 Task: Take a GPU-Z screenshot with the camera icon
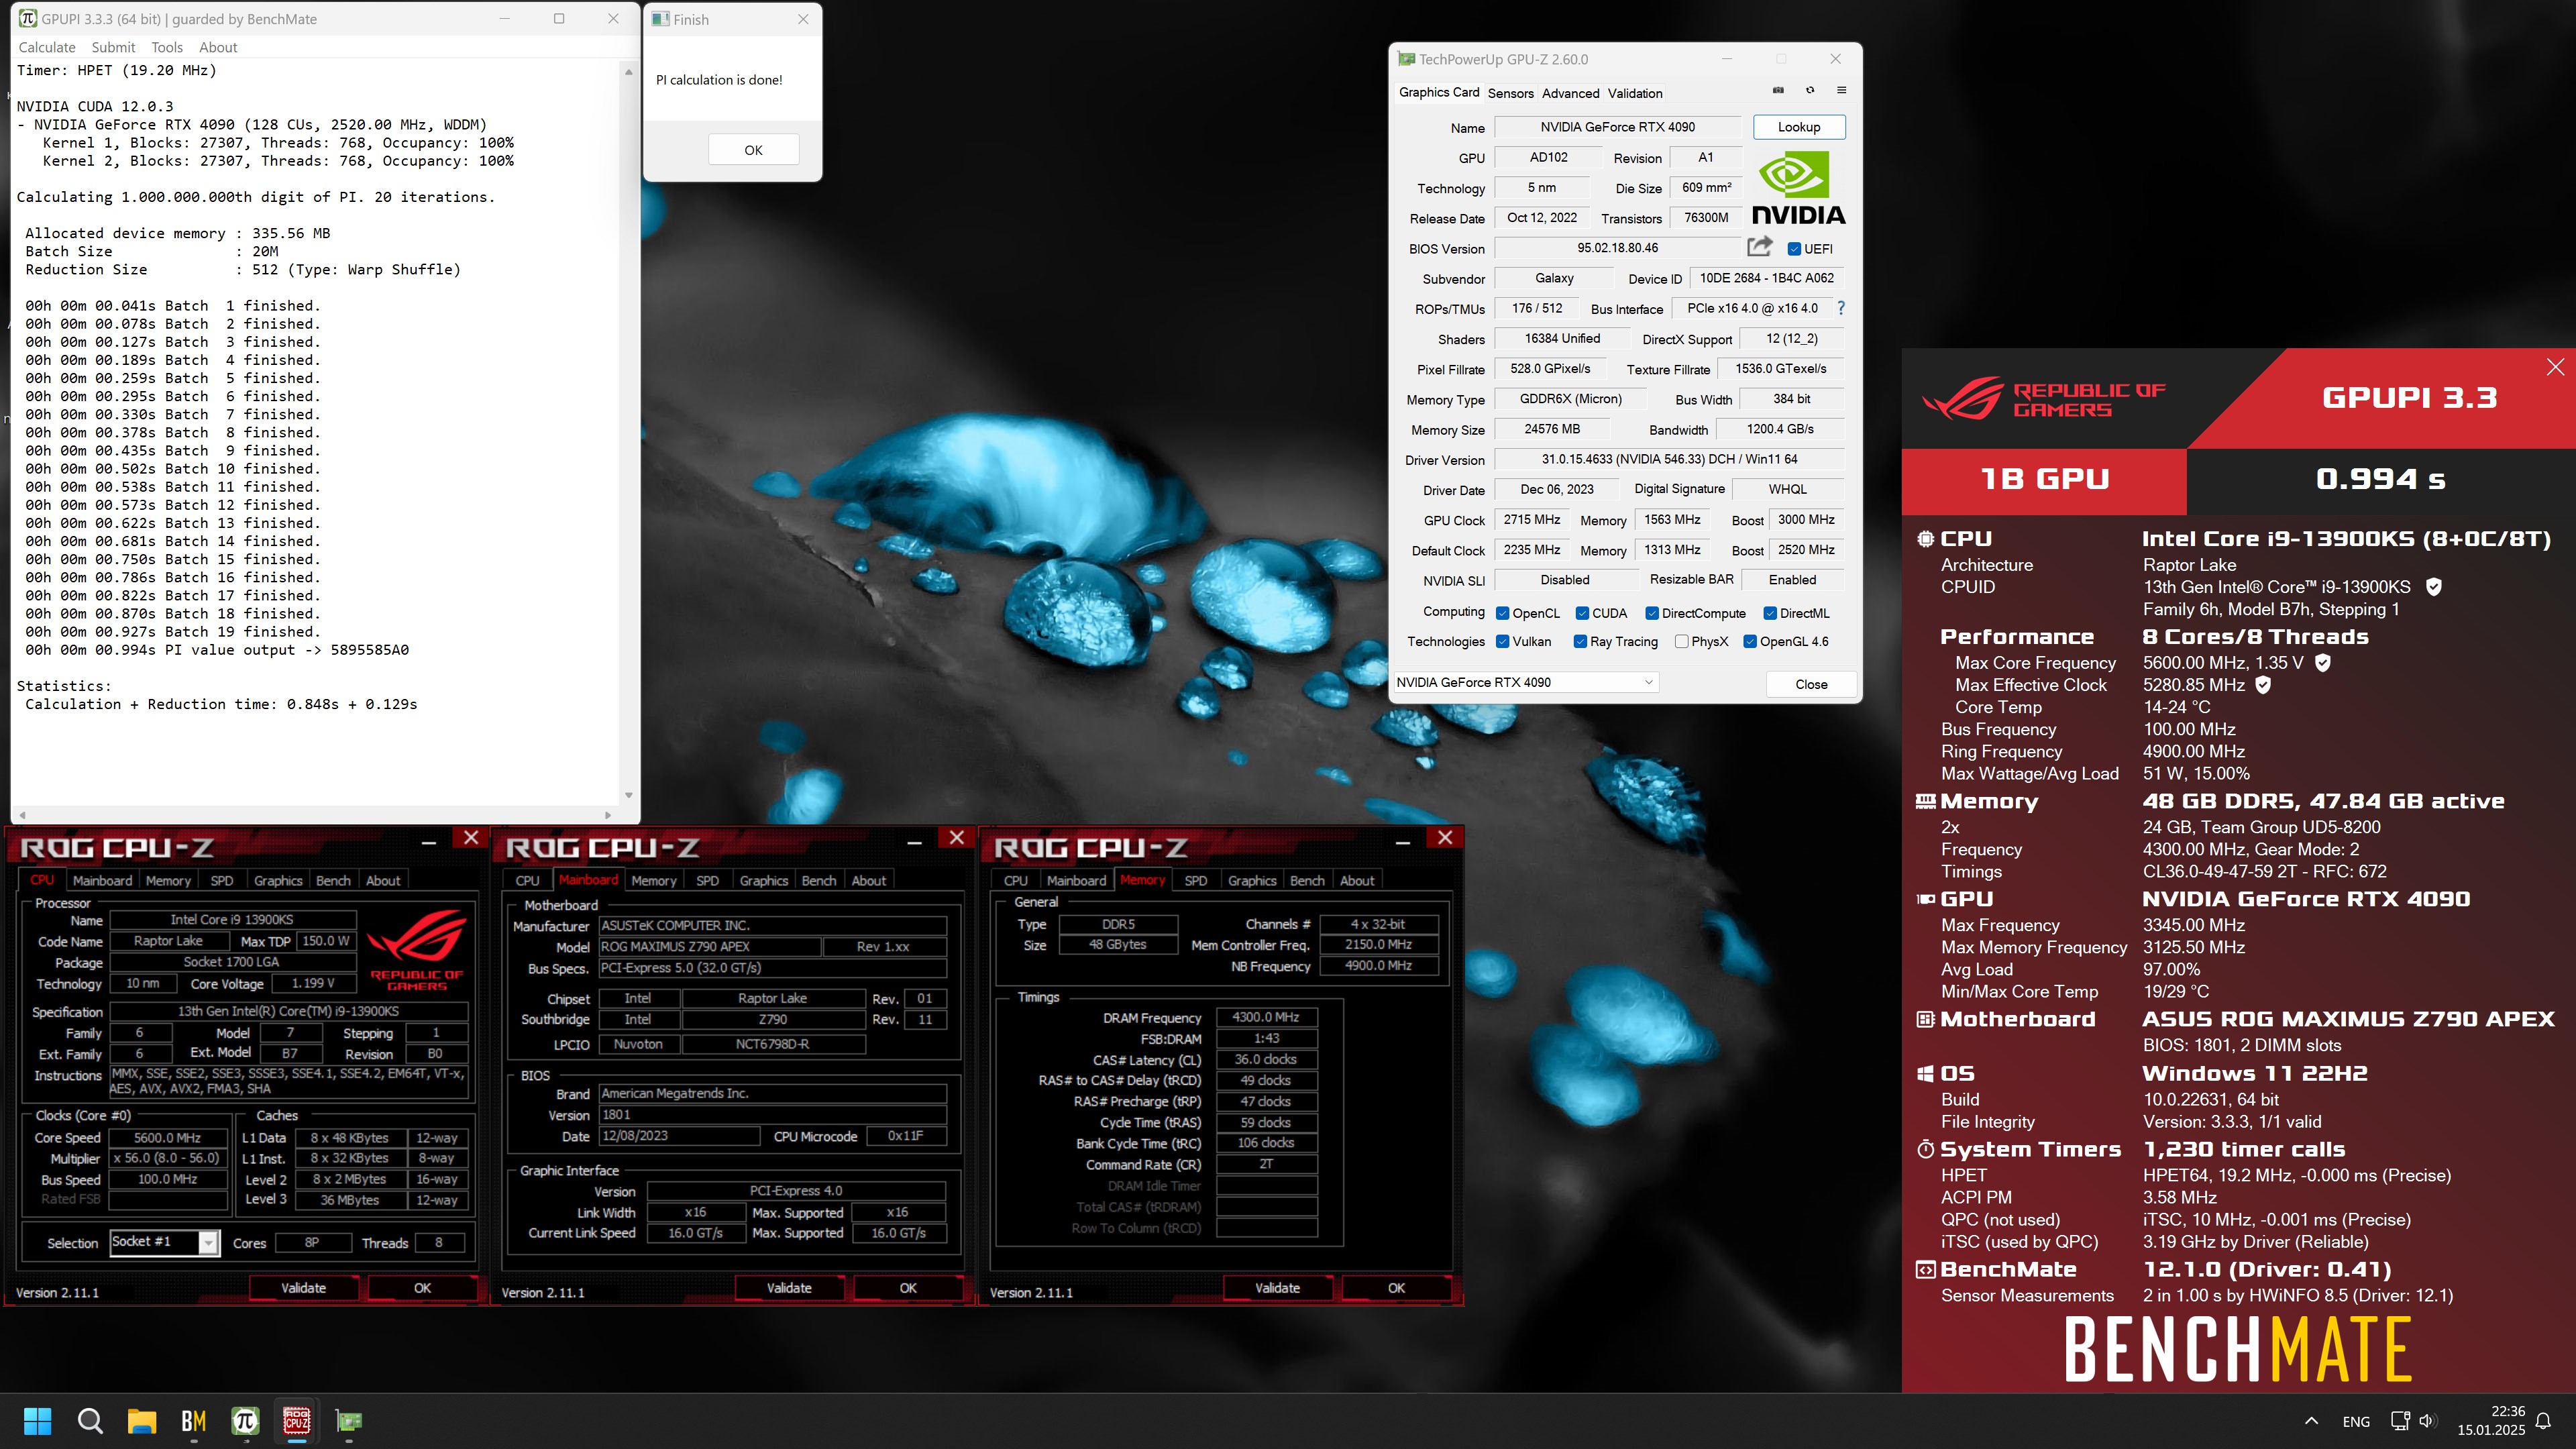click(x=1778, y=91)
